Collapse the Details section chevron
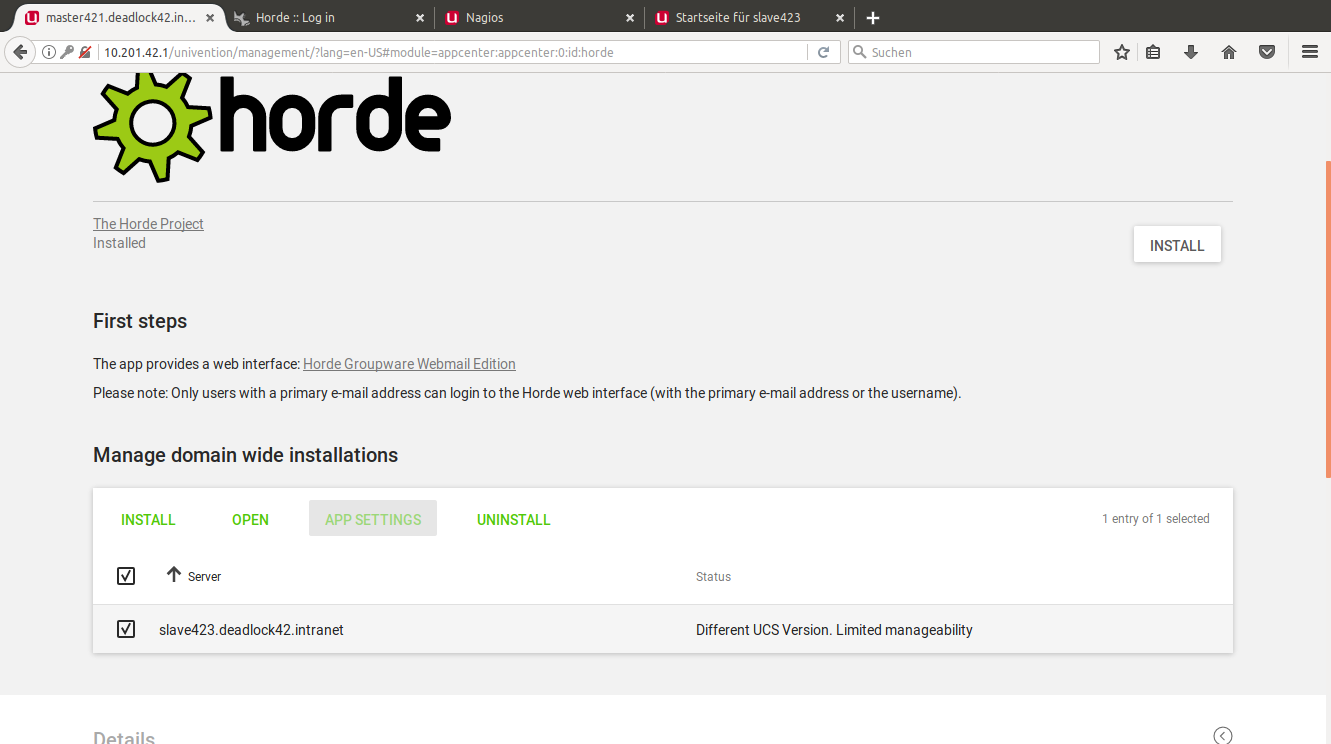Screen dimensions: 1331x744 coord(1222,735)
